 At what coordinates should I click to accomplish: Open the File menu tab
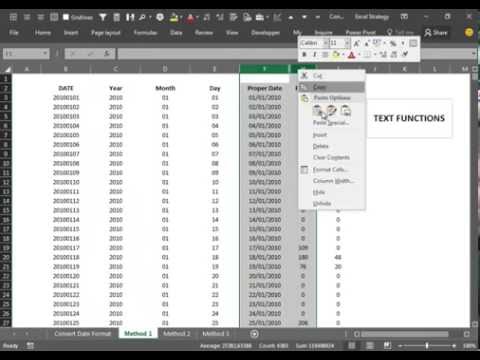[x=14, y=33]
